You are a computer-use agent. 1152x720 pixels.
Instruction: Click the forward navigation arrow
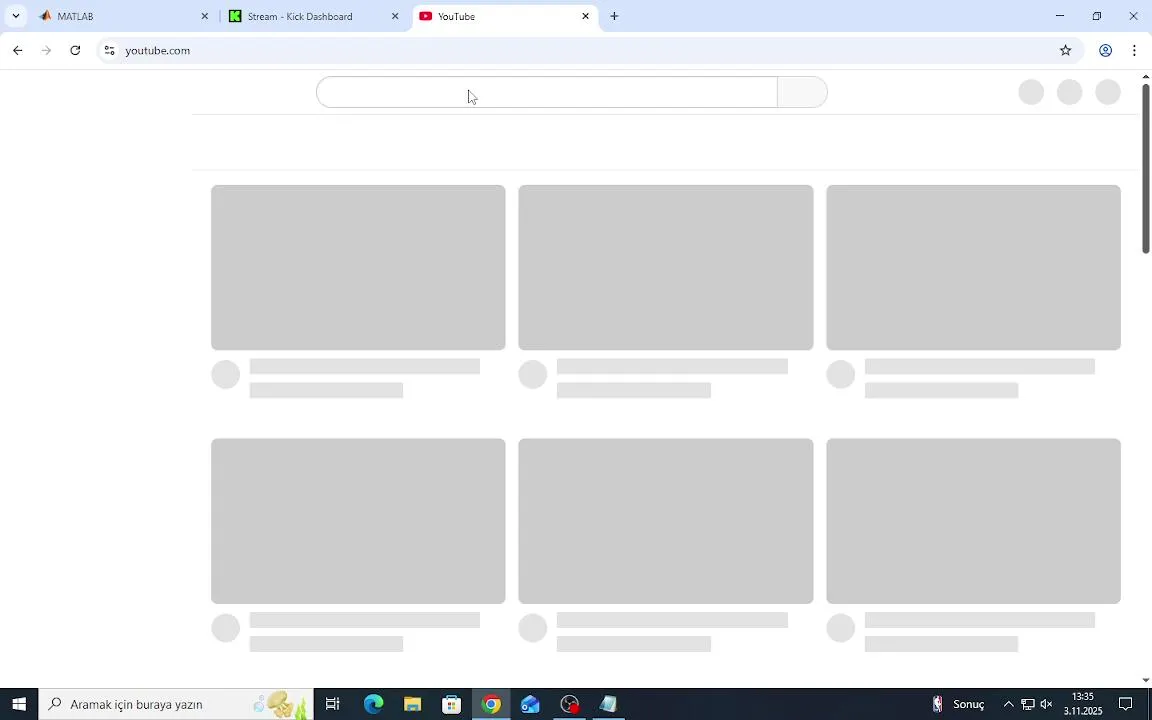(x=46, y=51)
